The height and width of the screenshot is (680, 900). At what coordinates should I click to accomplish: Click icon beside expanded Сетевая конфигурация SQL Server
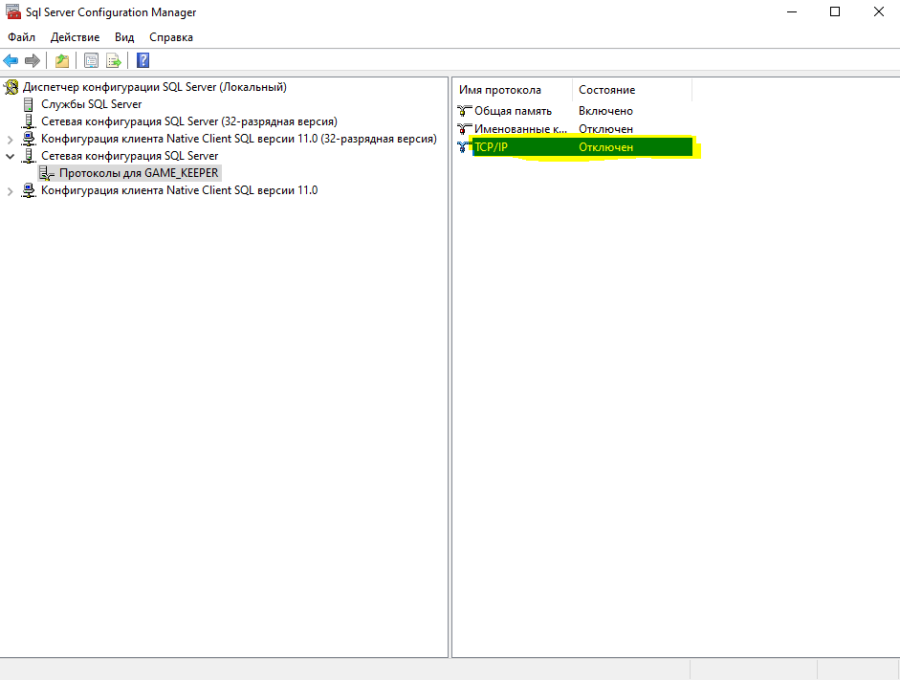pyautogui.click(x=28, y=156)
